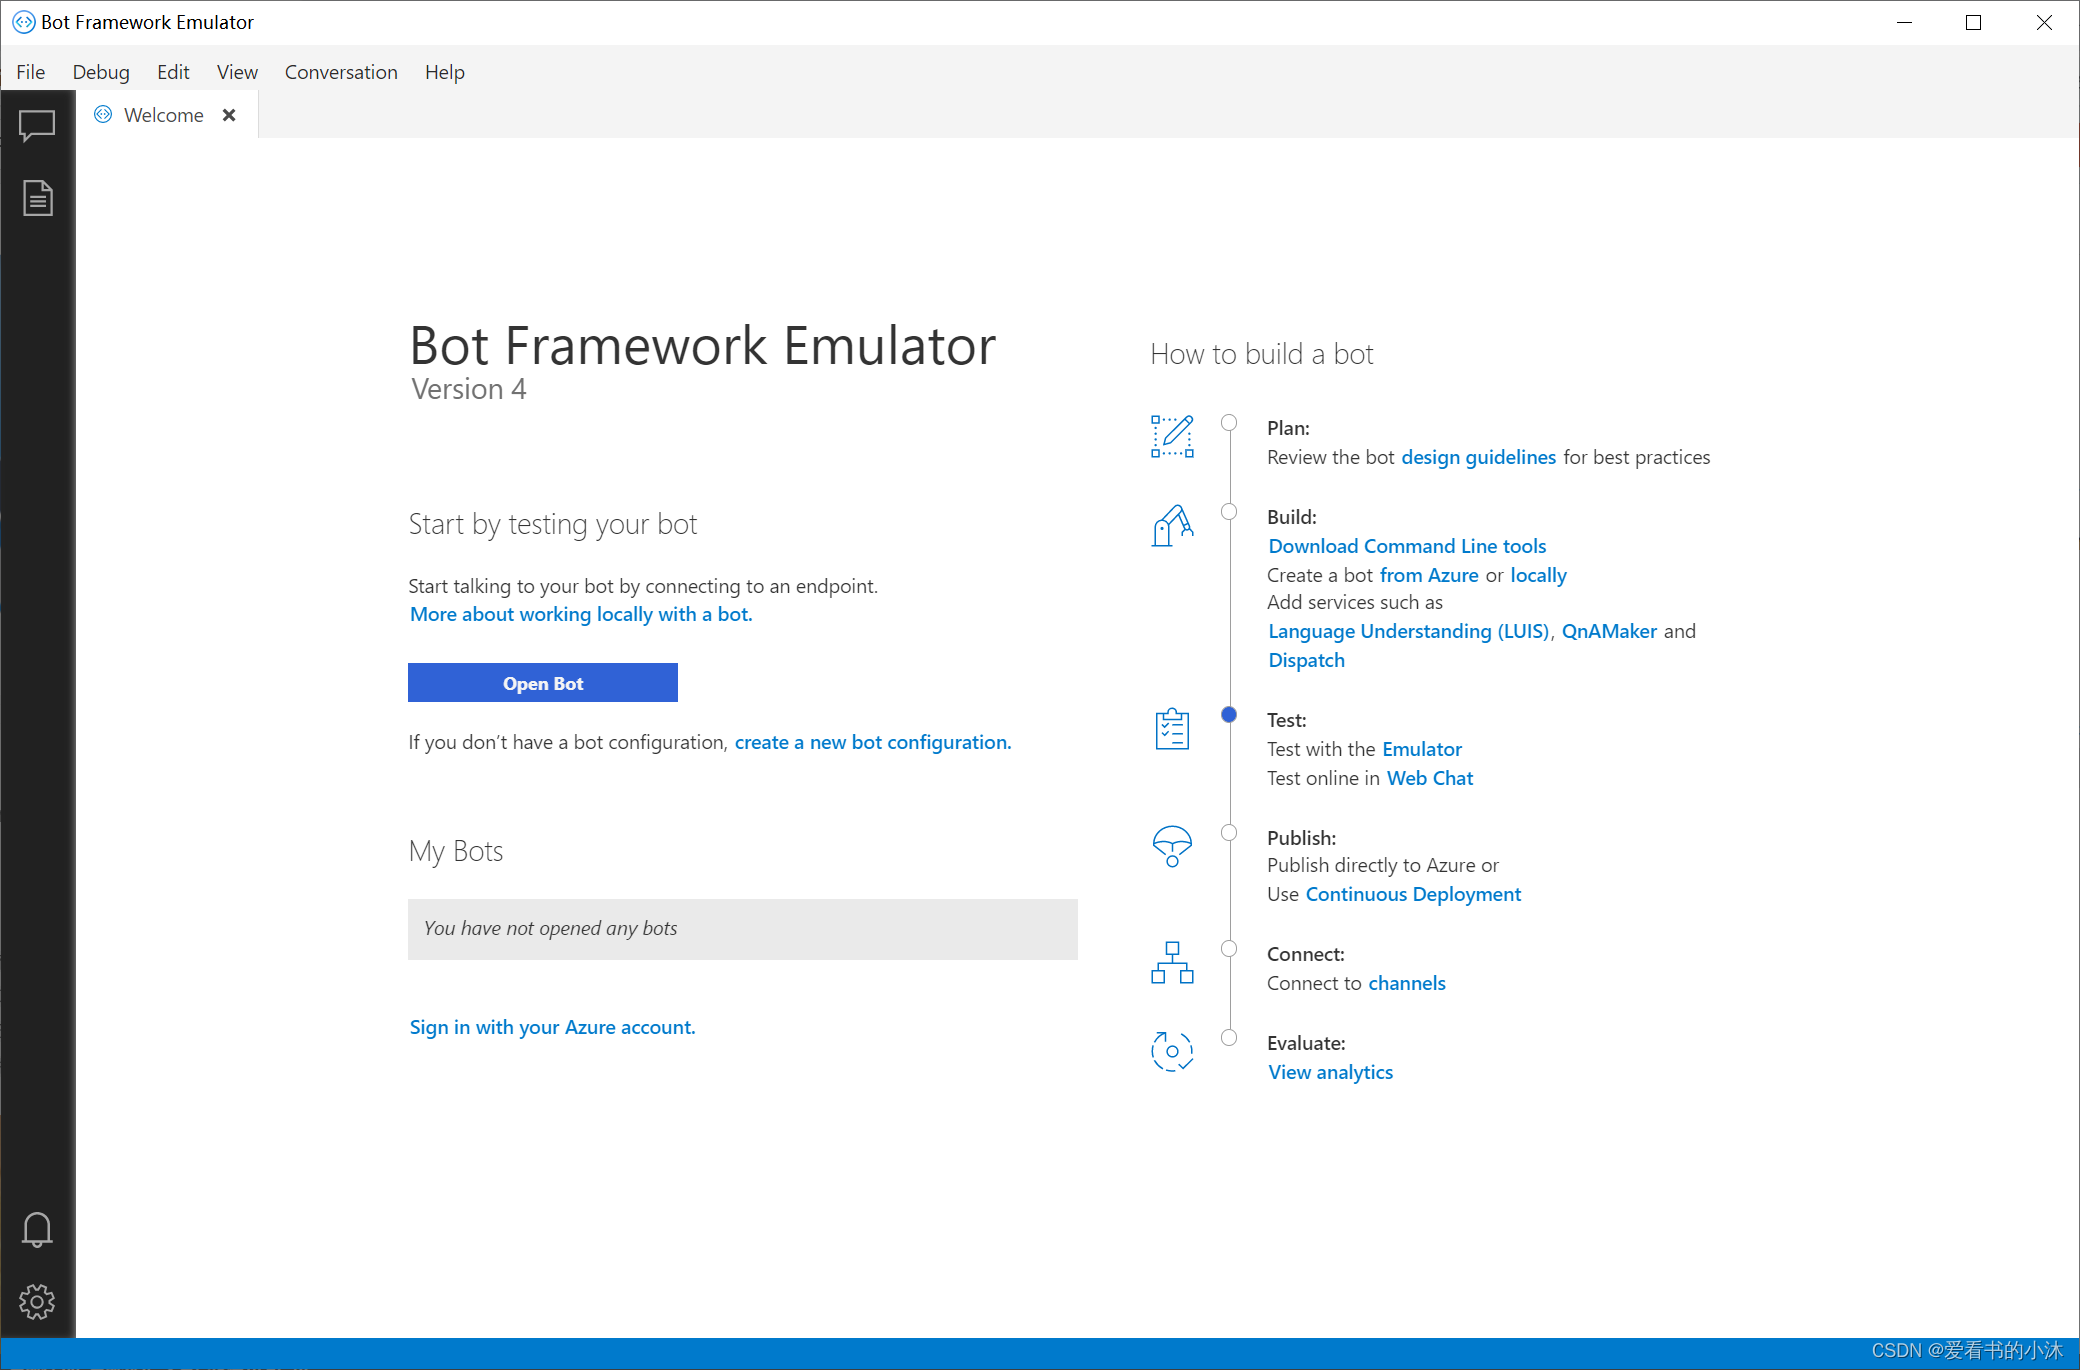Click the Publish parachute icon
Viewport: 2080px width, 1370px height.
[x=1172, y=845]
